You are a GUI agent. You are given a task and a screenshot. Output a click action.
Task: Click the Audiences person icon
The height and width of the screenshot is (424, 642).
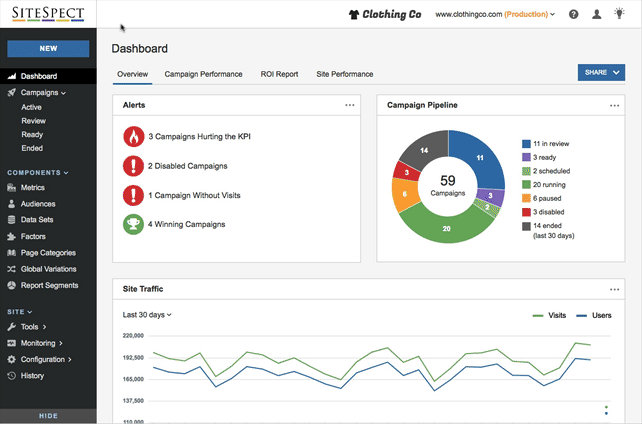tap(11, 204)
